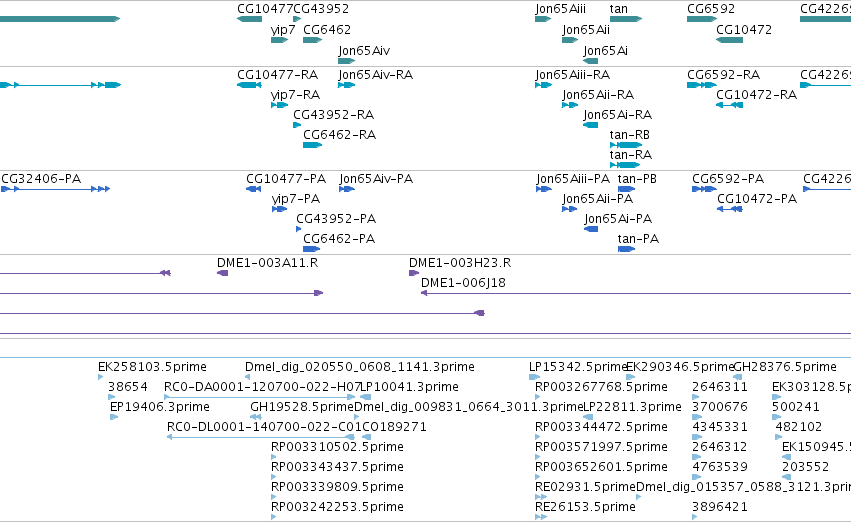Viewport: 851px width, 522px height.
Task: Click the CG6592 gene label
Action: (711, 9)
